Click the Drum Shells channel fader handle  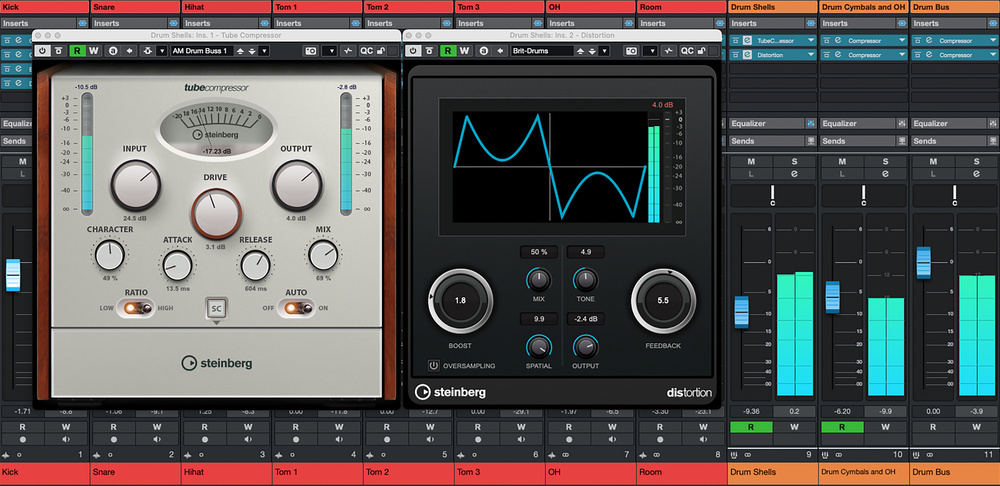click(742, 313)
